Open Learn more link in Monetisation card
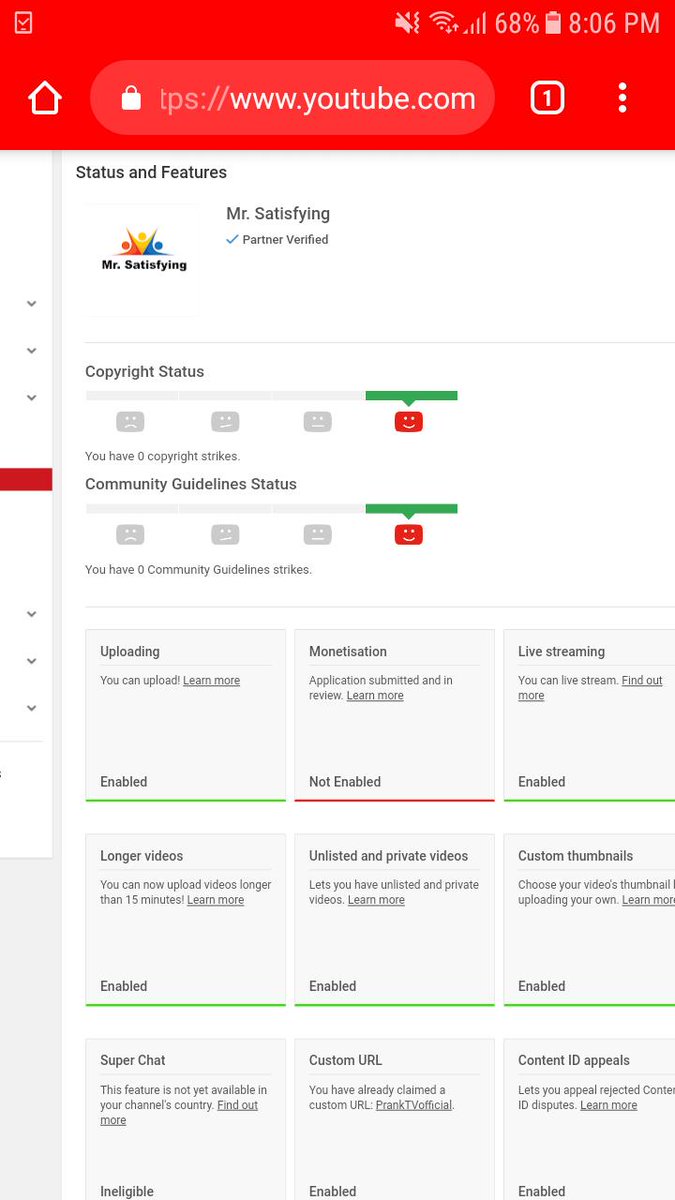The image size is (675, 1200). pyautogui.click(x=375, y=696)
